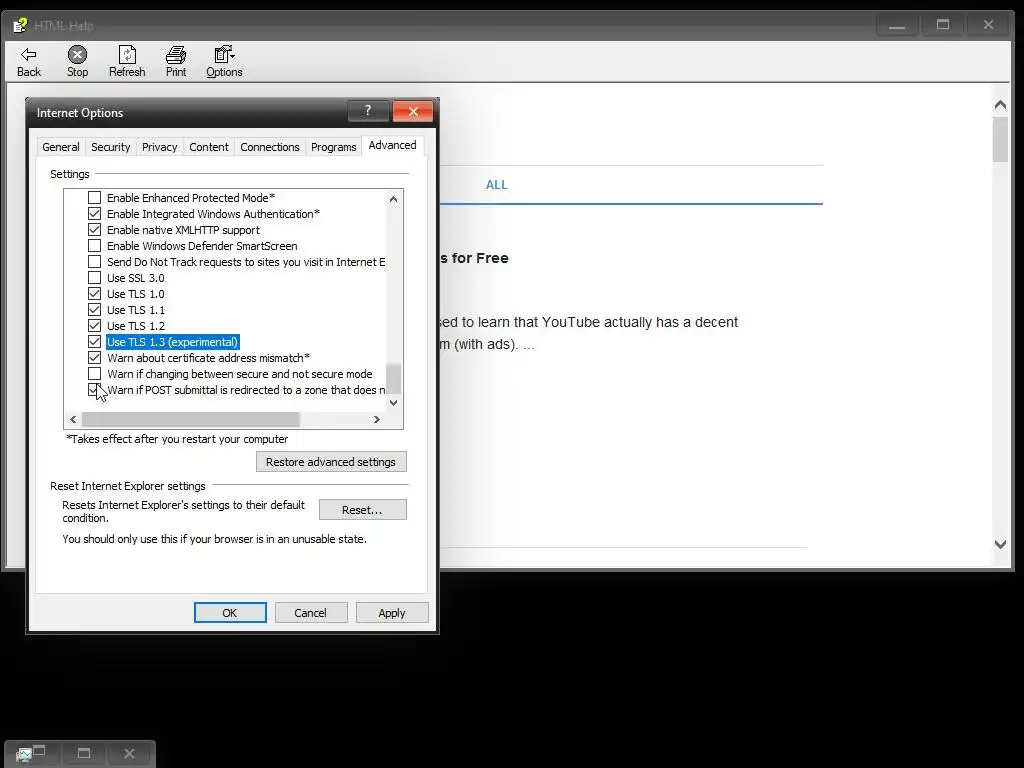The height and width of the screenshot is (768, 1024).
Task: Click settings list scroll left arrow
Action: coord(73,419)
